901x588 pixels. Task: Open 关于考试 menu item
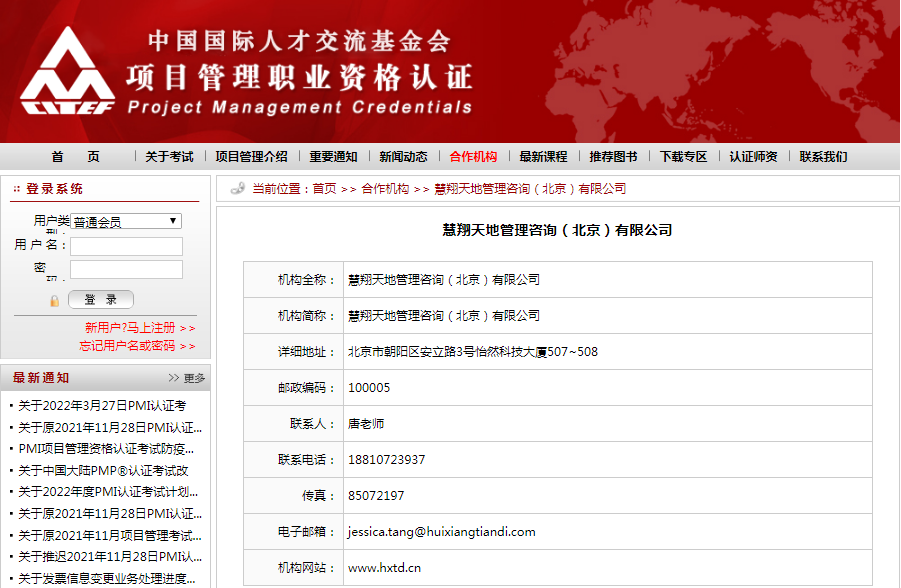[x=169, y=156]
